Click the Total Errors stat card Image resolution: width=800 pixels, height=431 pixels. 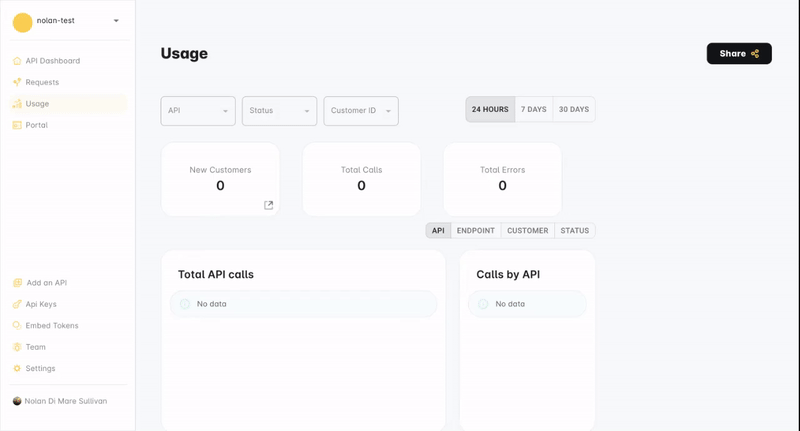click(x=503, y=179)
